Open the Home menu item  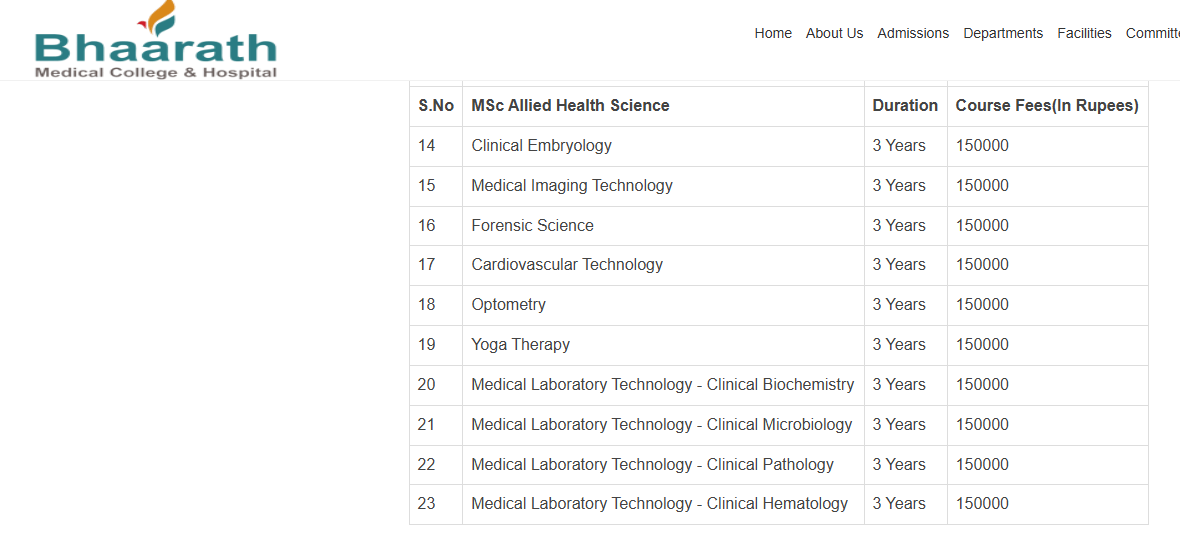[773, 33]
